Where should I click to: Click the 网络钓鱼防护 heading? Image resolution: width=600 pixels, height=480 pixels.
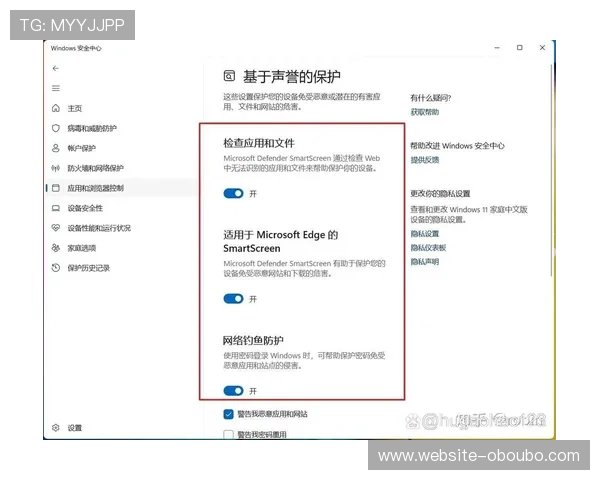253,340
